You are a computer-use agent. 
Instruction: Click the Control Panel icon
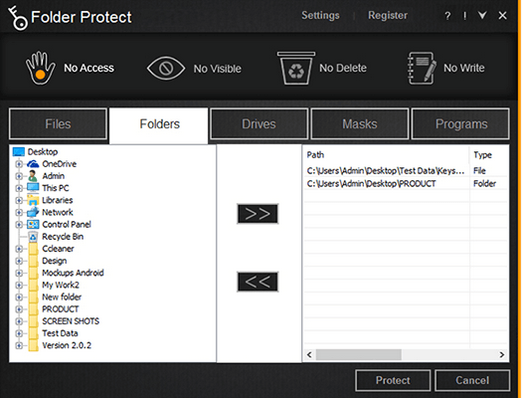[x=33, y=224]
